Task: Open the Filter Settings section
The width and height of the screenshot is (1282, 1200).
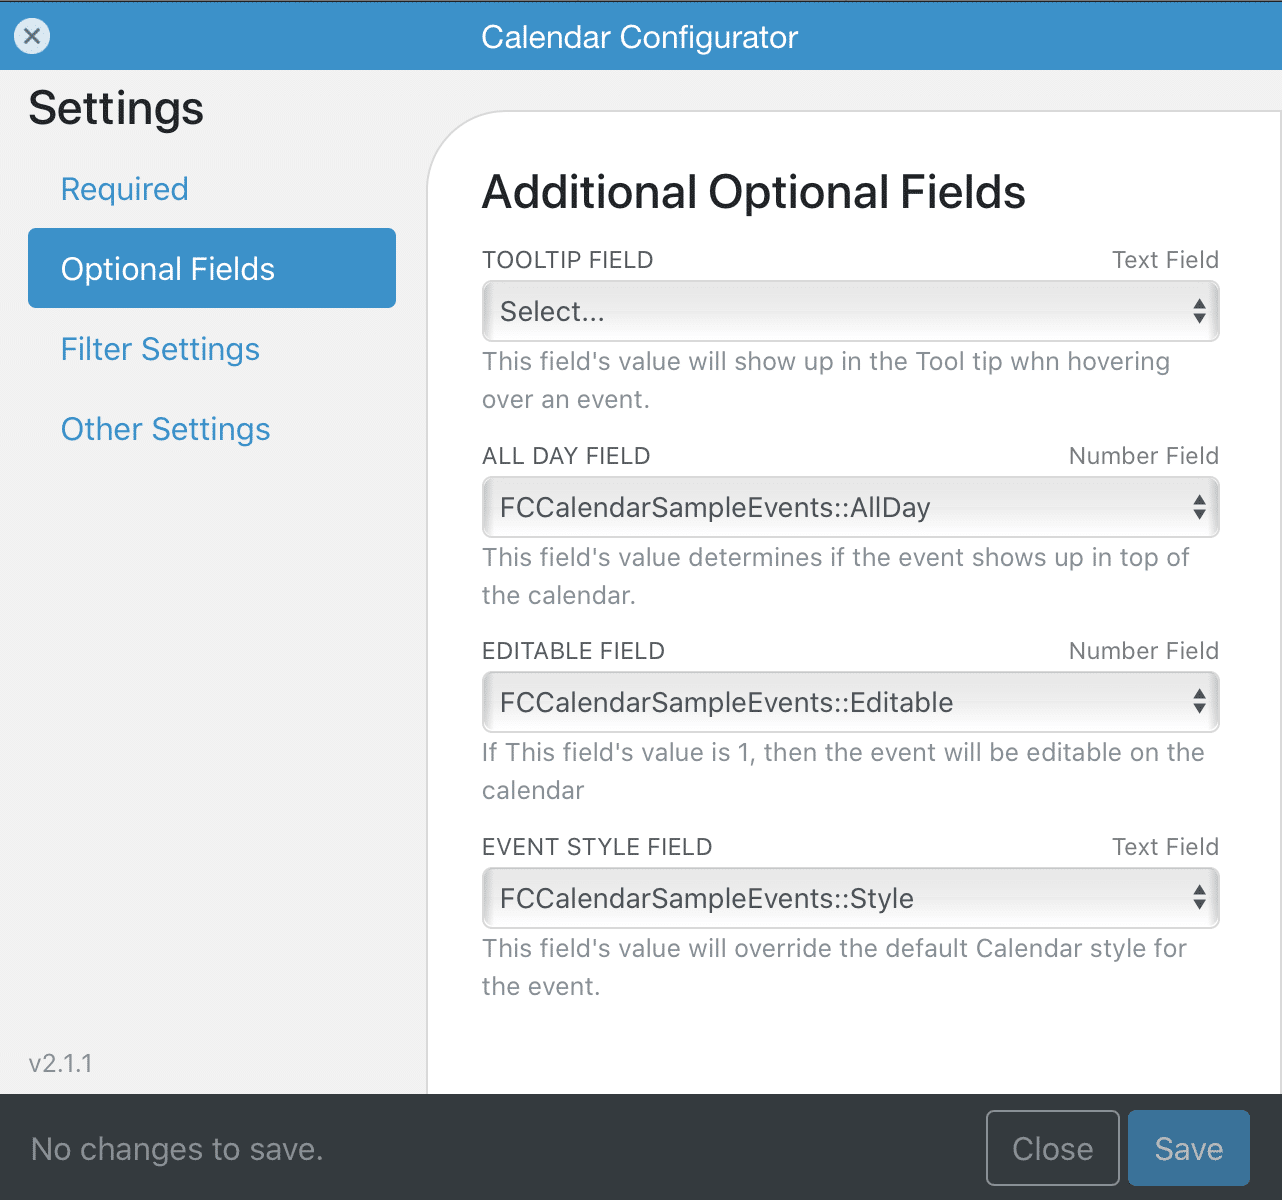Action: (160, 349)
